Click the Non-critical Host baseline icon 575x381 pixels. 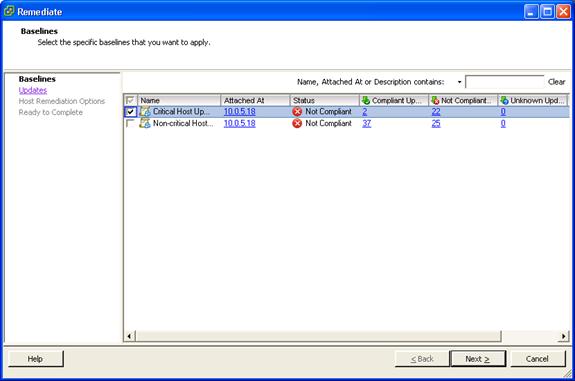click(x=145, y=123)
